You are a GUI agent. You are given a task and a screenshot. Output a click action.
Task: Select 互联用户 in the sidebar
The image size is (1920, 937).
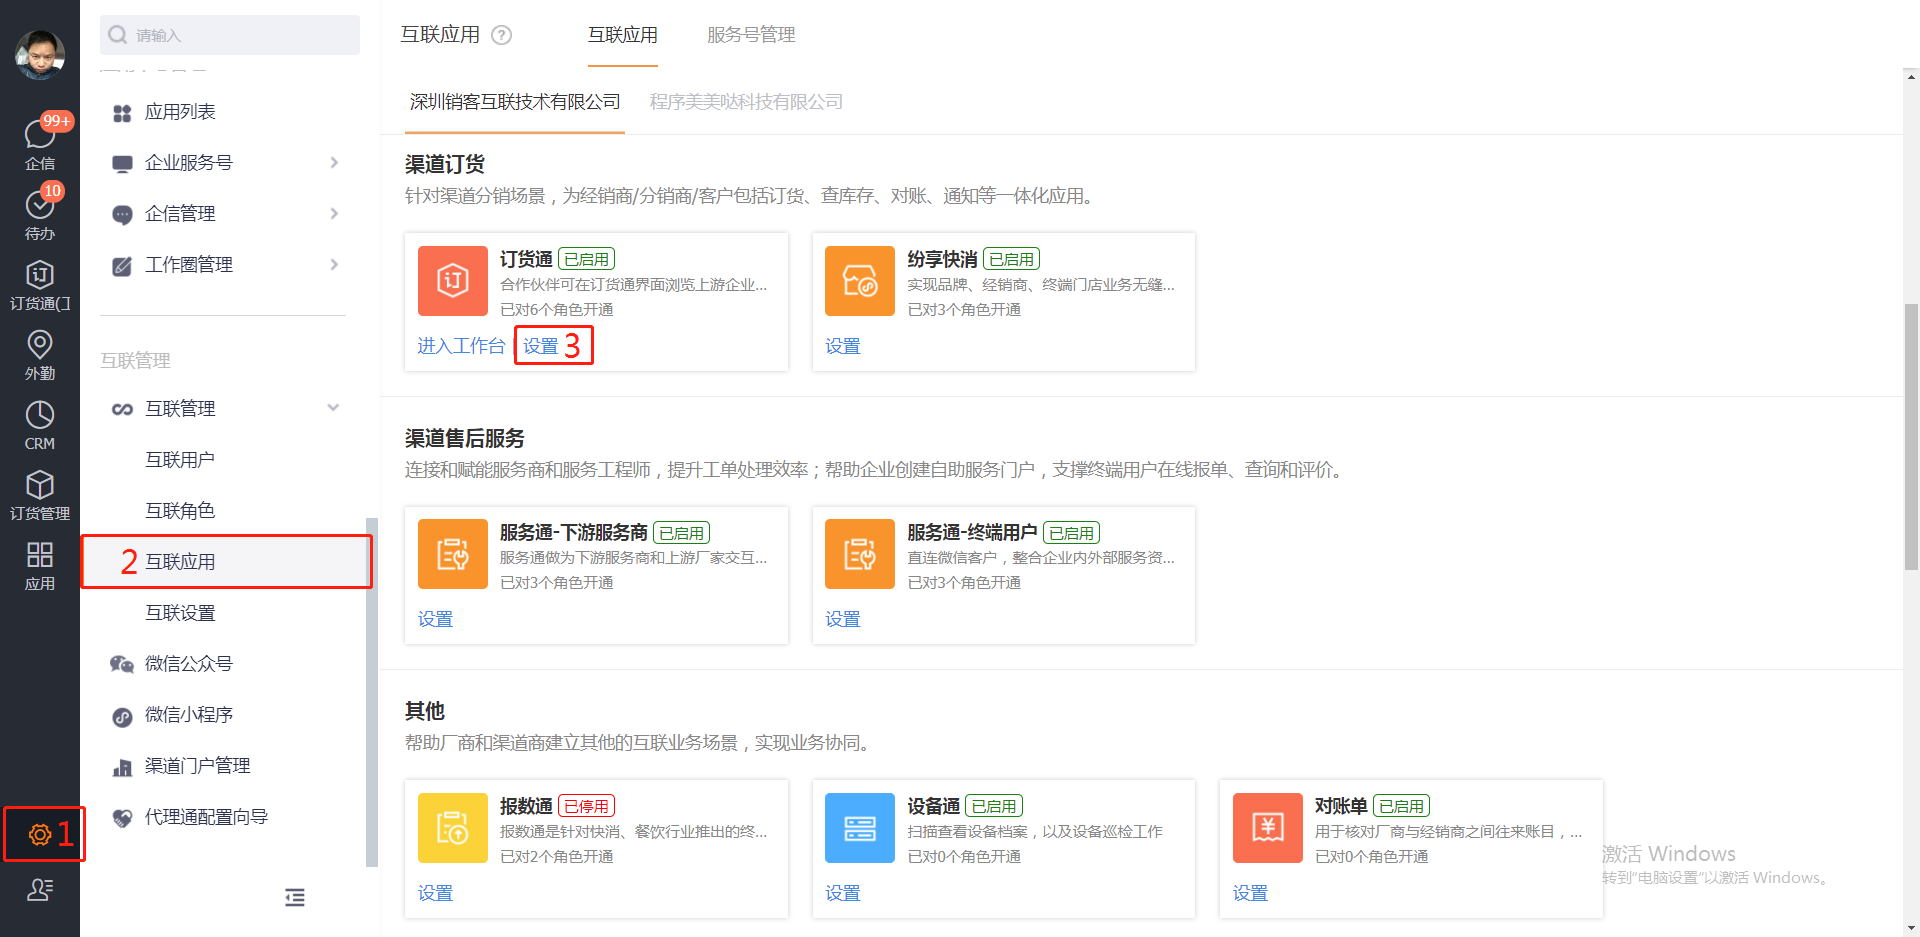click(x=180, y=459)
